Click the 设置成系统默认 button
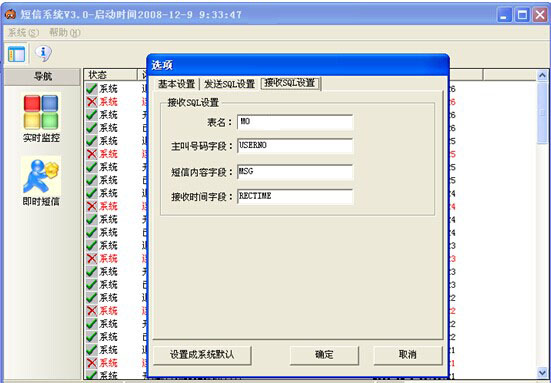551x383 pixels. [202, 355]
